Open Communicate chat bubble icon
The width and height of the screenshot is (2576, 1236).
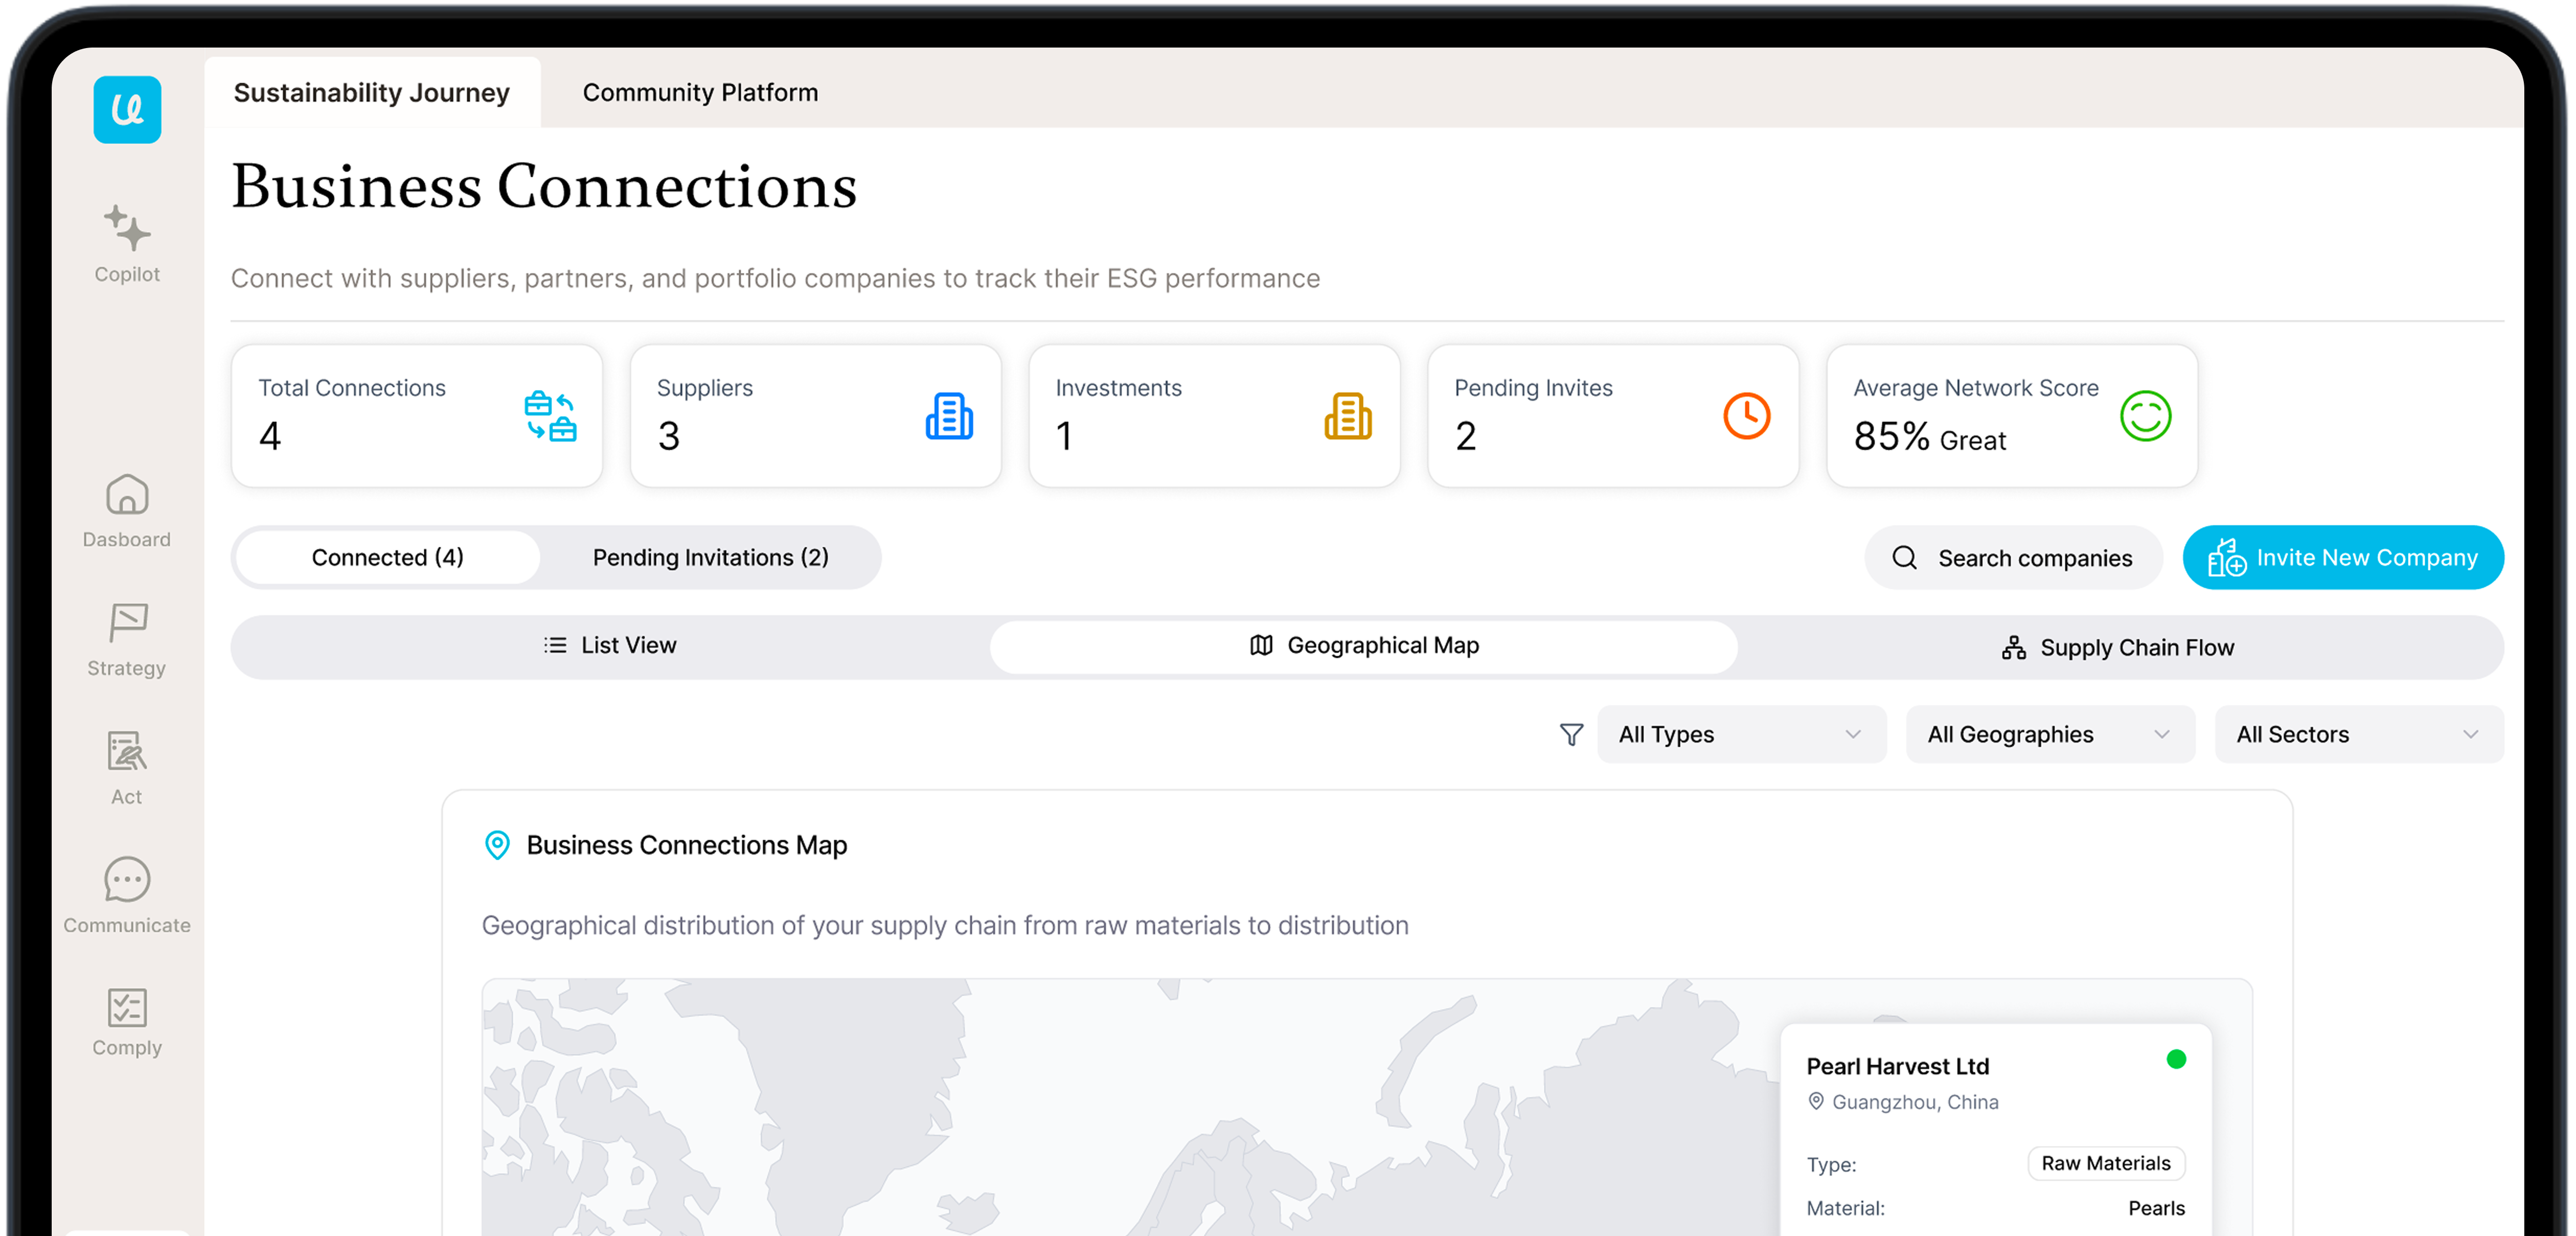point(127,880)
